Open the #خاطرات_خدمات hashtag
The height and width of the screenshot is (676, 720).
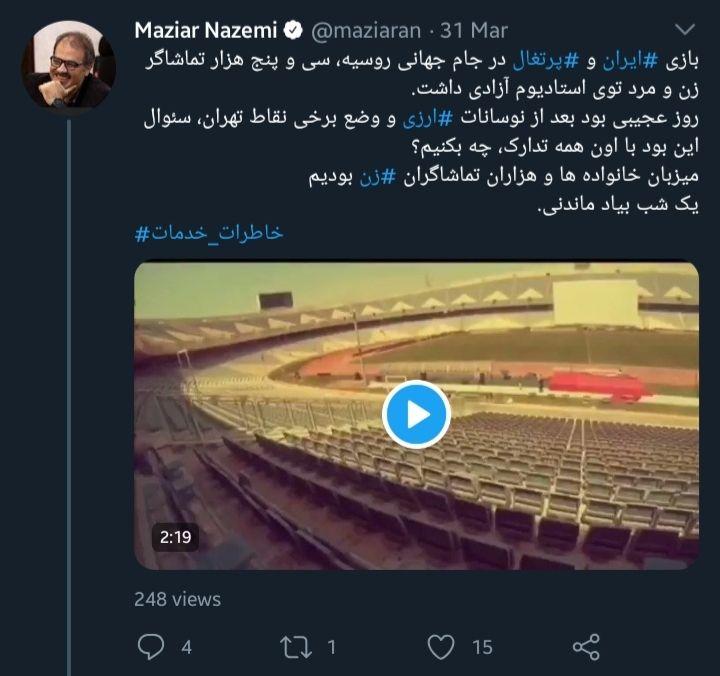209,233
